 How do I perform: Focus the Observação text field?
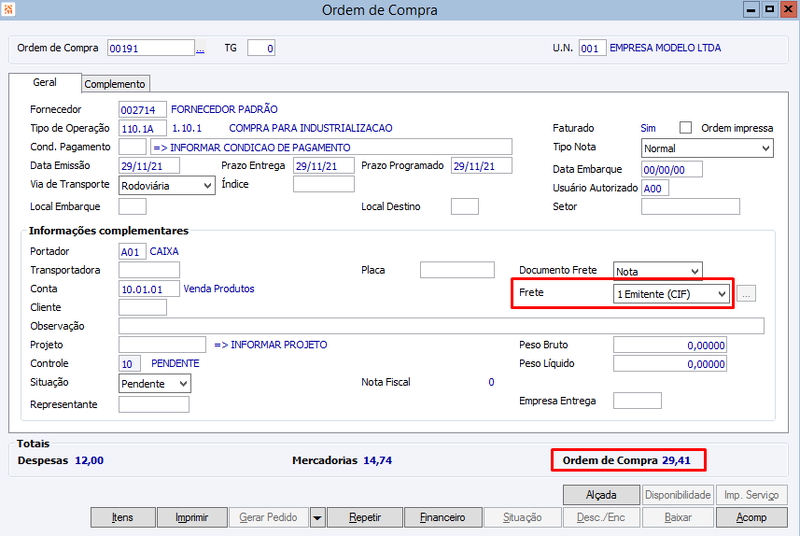coord(441,326)
